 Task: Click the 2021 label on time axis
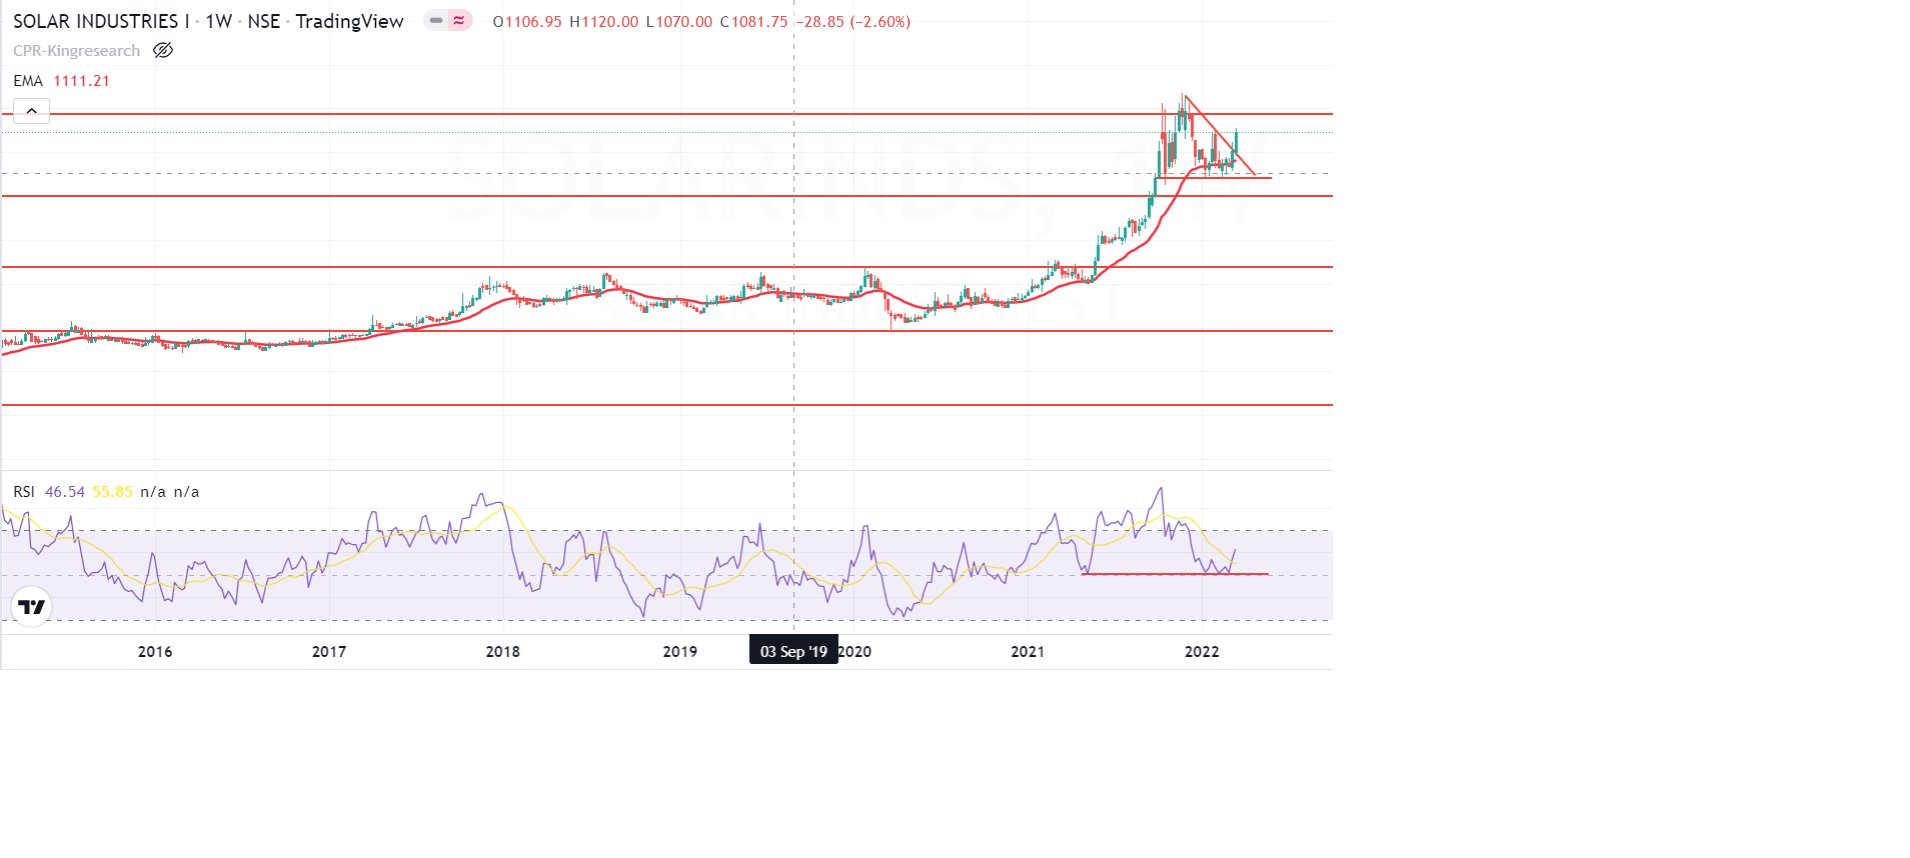tap(1028, 652)
